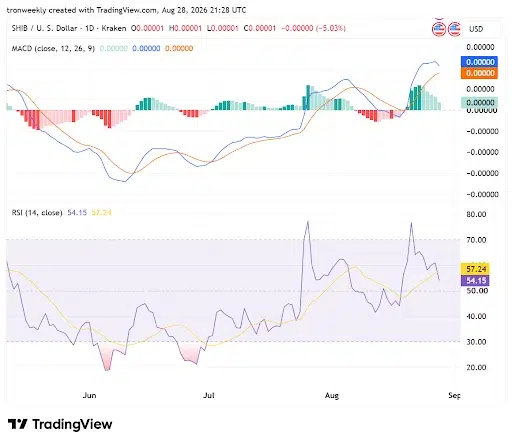The image size is (512, 444).
Task: Click the 20.00 RSI scale label
Action: point(476,367)
